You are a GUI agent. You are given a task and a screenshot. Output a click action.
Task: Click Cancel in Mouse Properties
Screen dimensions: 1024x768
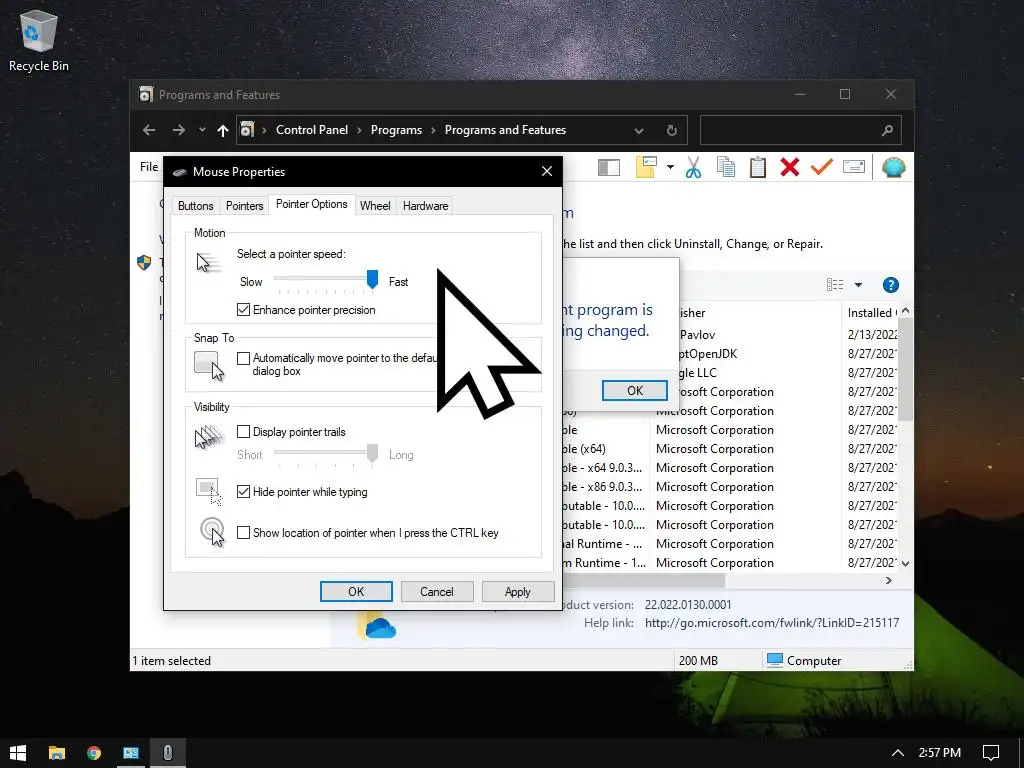[436, 592]
